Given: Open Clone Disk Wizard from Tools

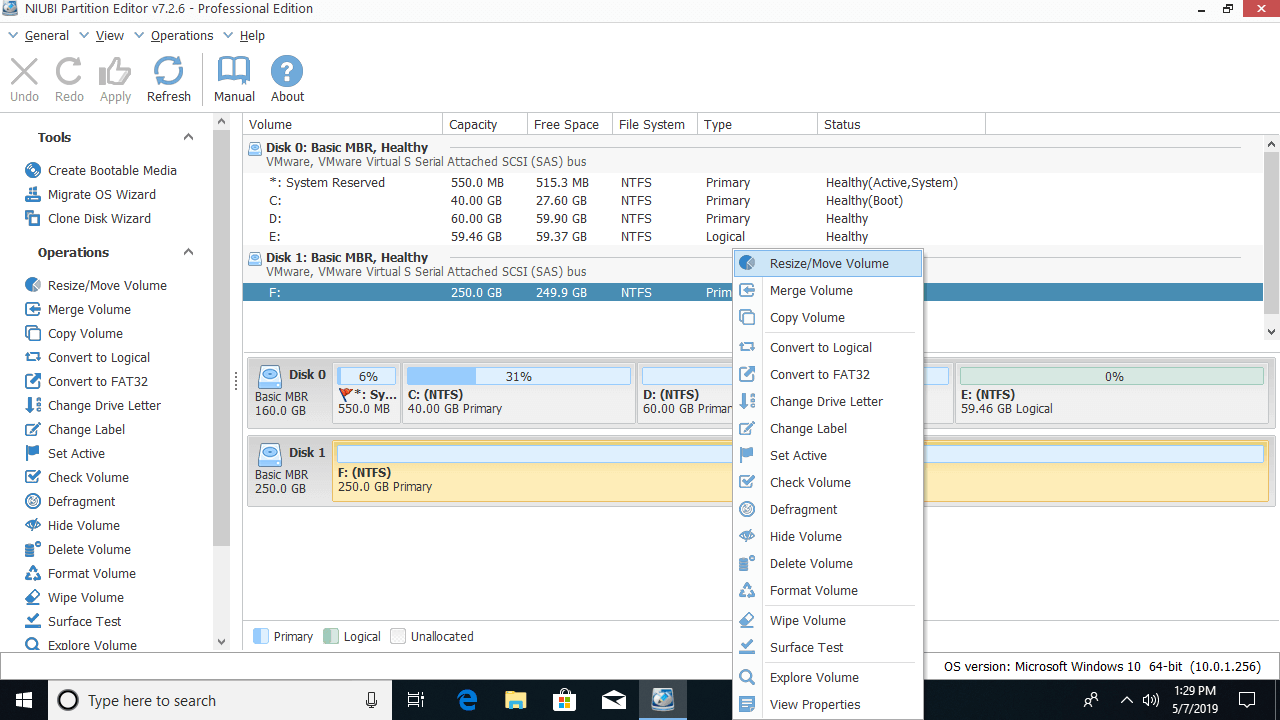Looking at the screenshot, I should tap(99, 219).
